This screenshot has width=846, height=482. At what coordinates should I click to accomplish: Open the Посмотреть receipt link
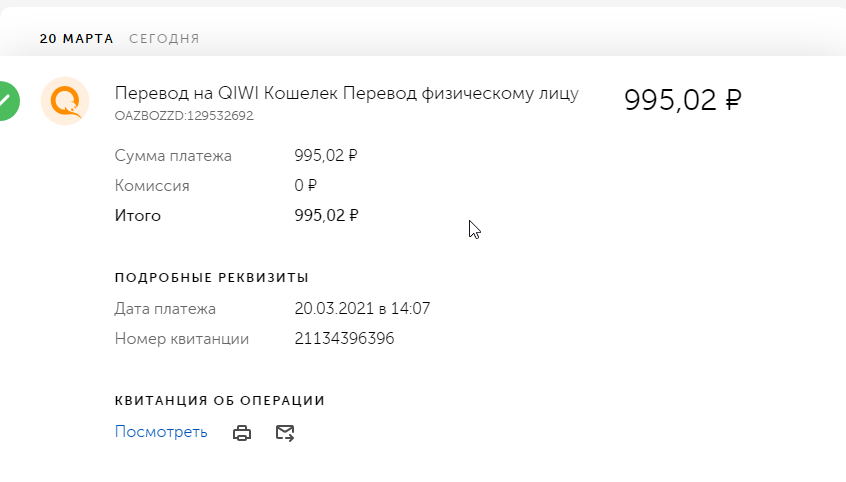(x=161, y=432)
